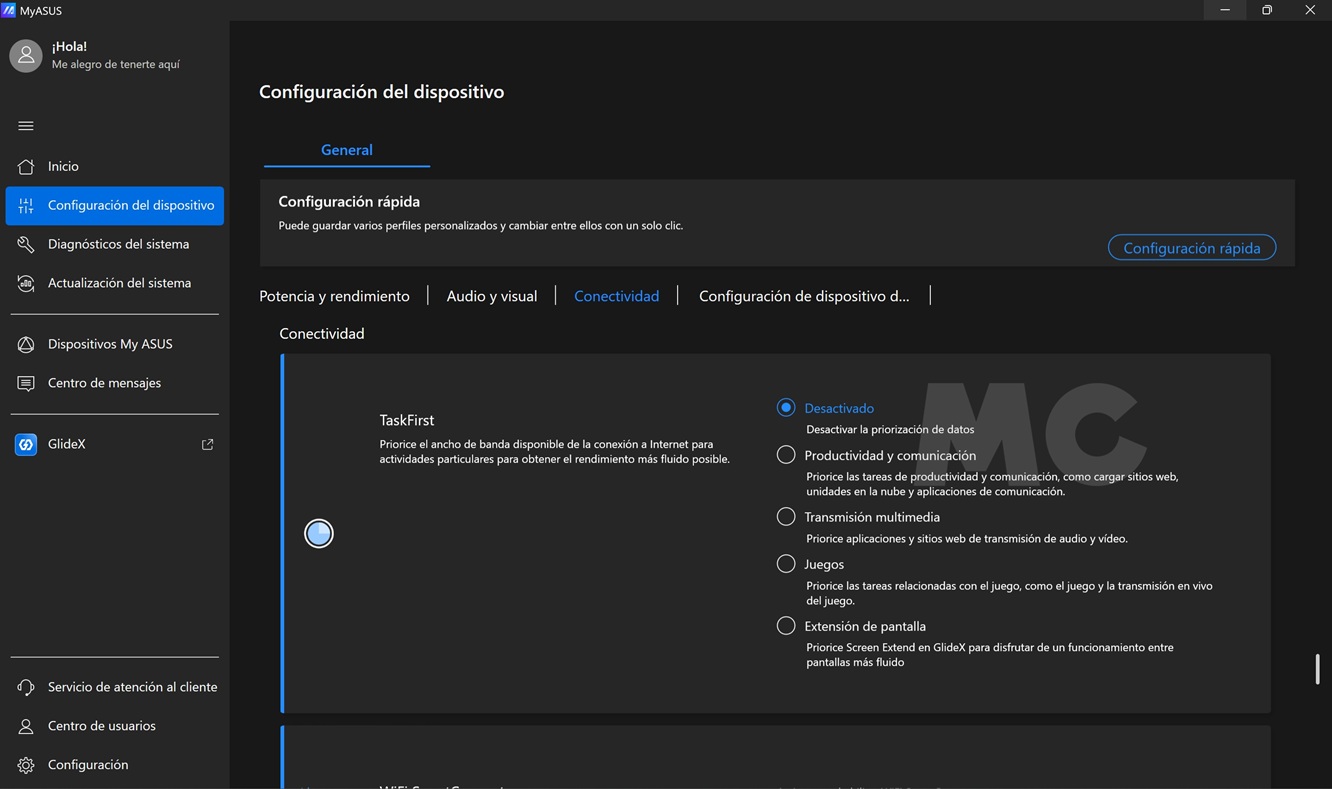This screenshot has width=1332, height=789.
Task: Click the vertical scrollbar thumb
Action: coord(1317,669)
